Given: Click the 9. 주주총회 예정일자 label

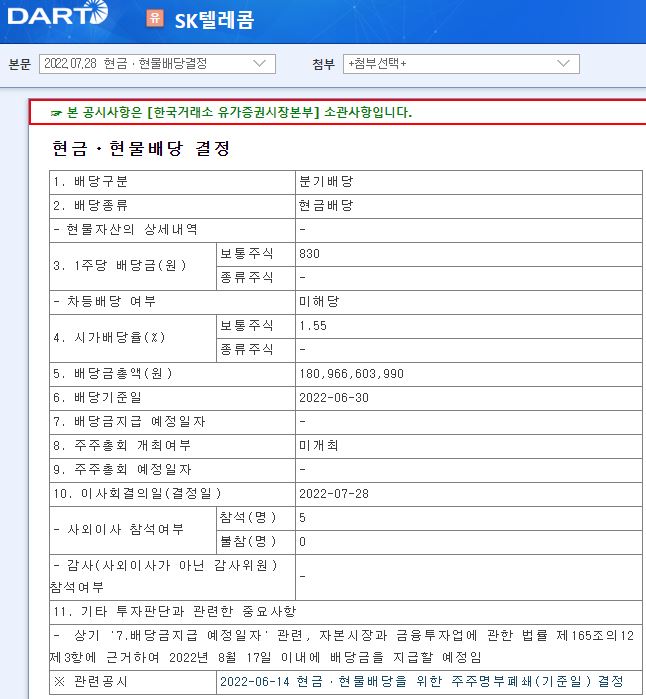Looking at the screenshot, I should (x=122, y=470).
